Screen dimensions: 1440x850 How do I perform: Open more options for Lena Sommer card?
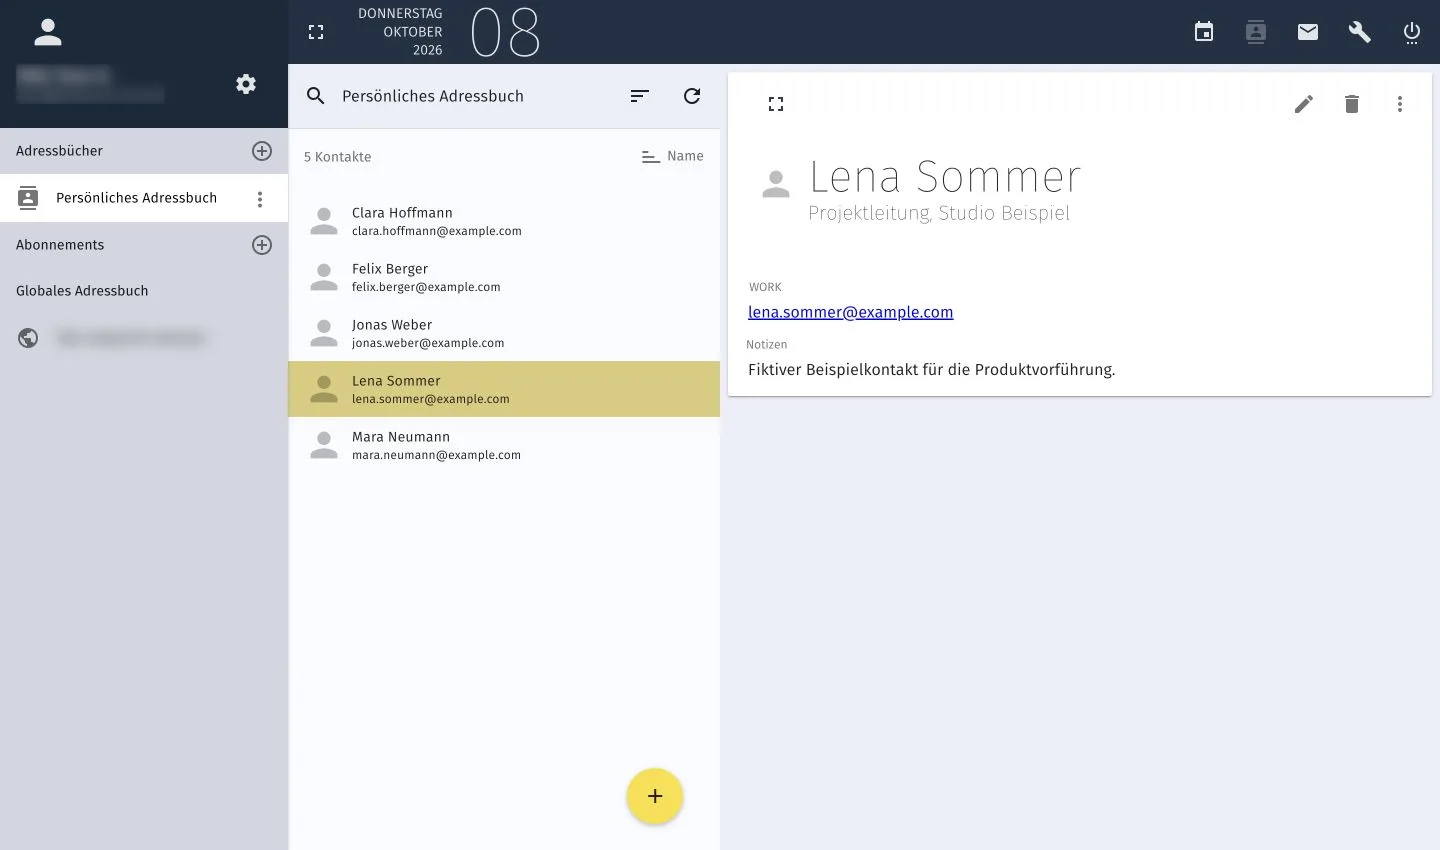pos(1400,104)
